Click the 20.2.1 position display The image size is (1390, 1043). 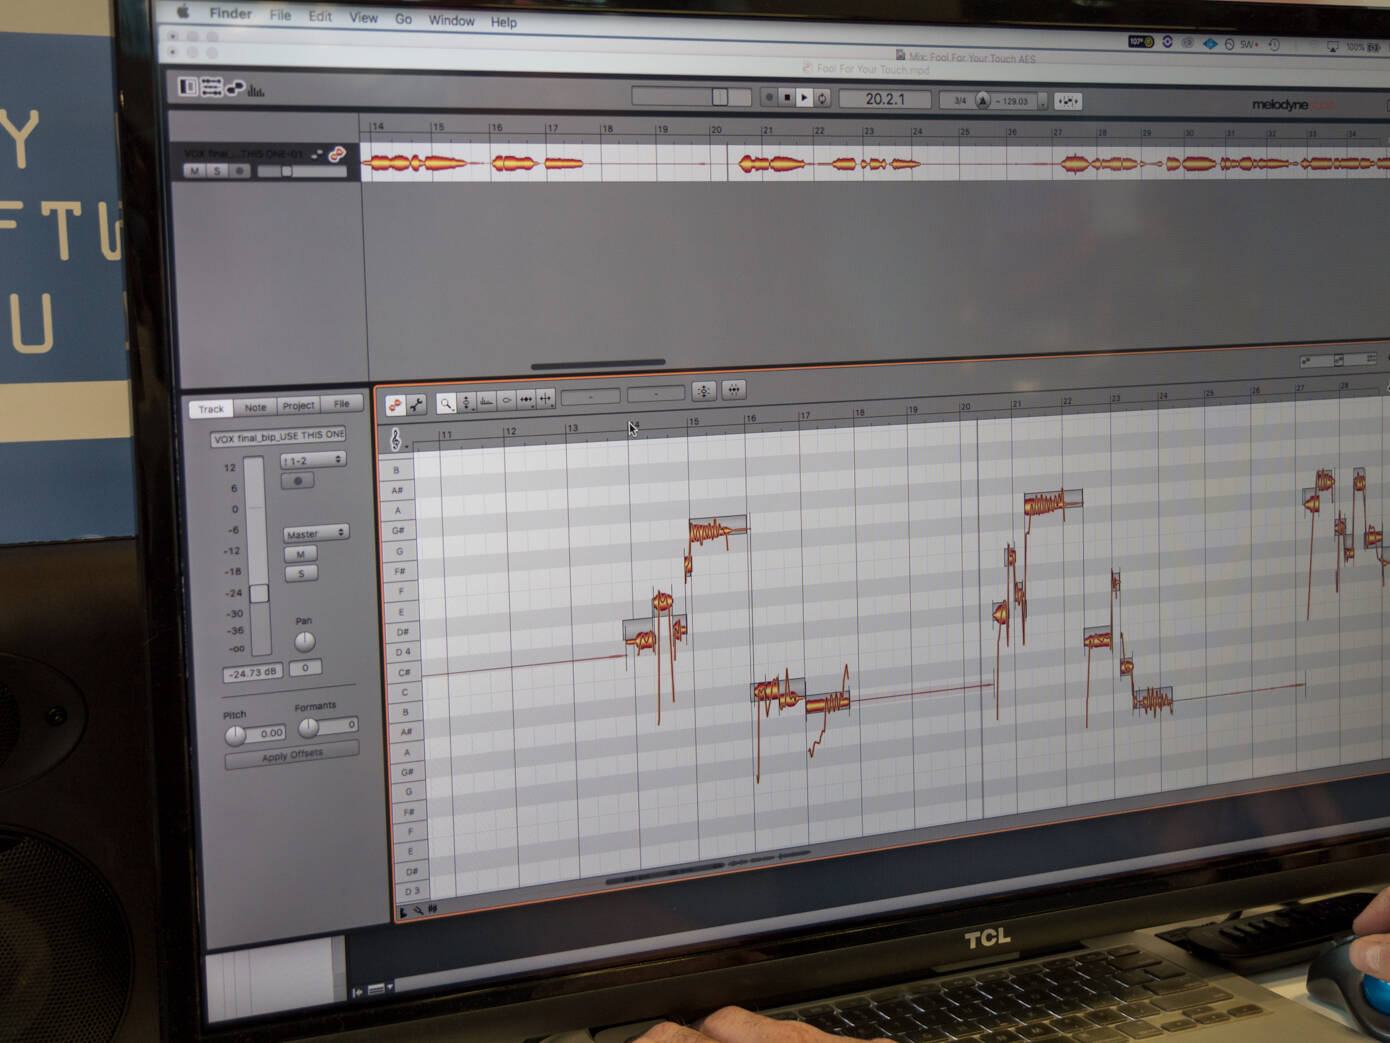[x=885, y=99]
